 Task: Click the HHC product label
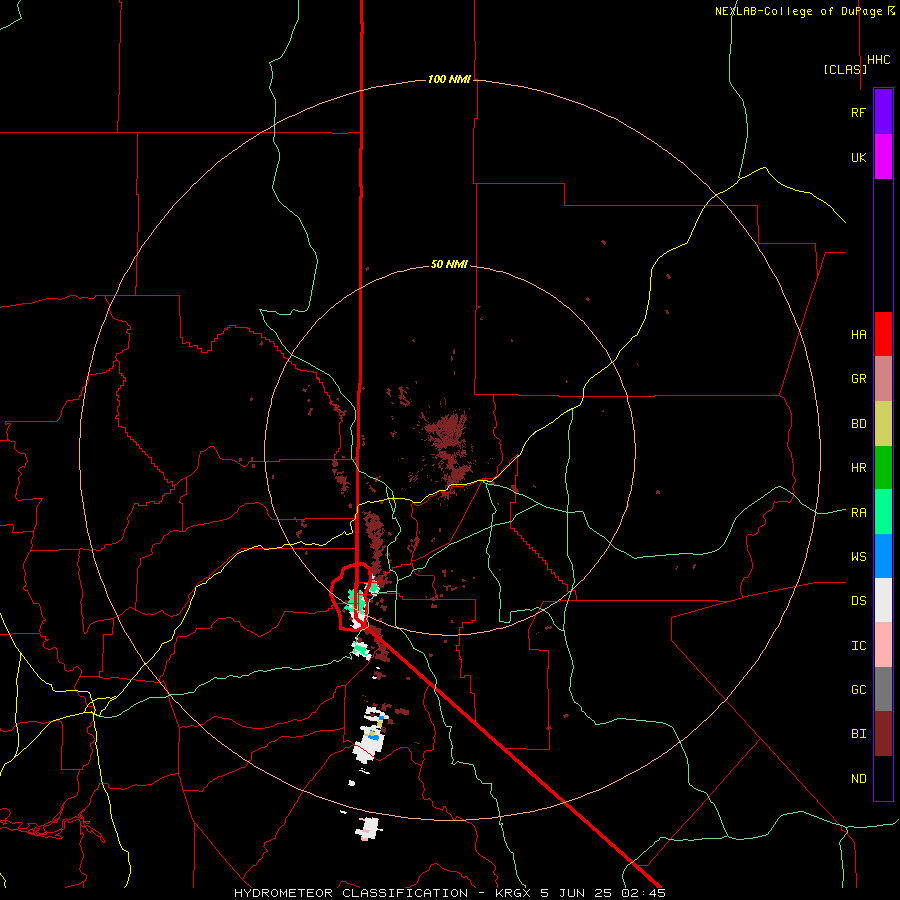pos(879,60)
